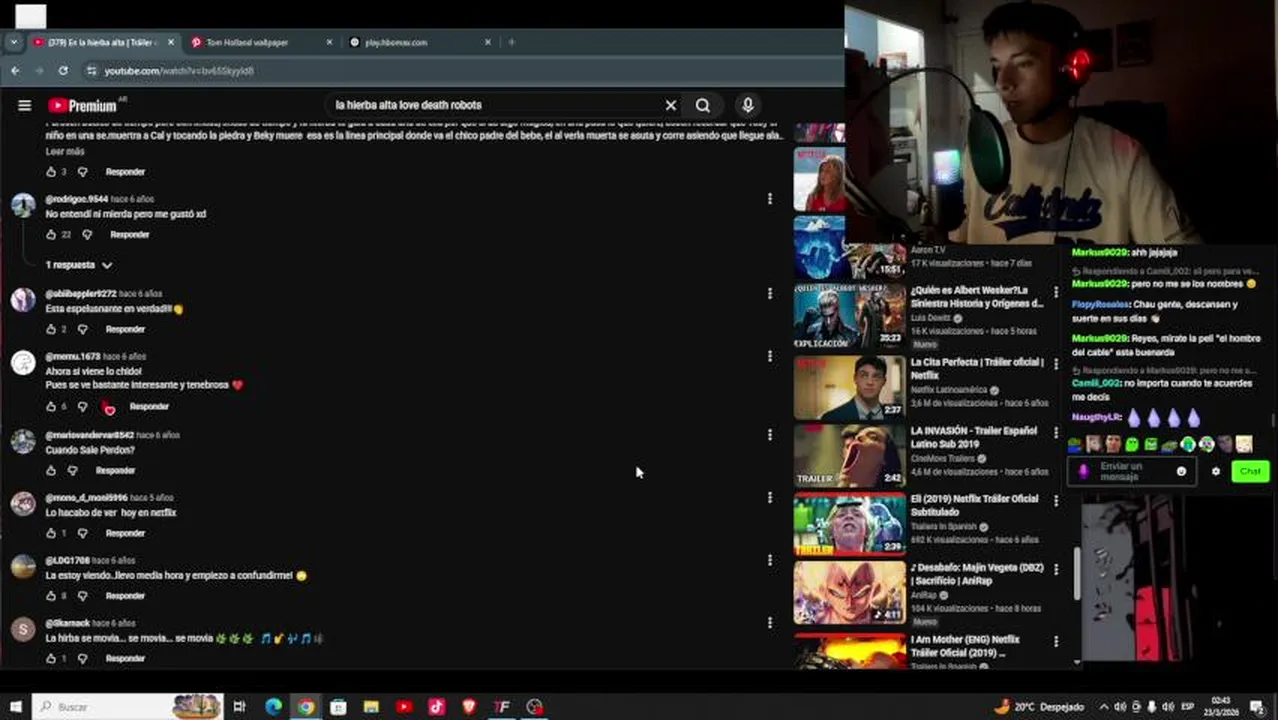Open options menu for @rodrigoe.9544 comment

[769, 199]
